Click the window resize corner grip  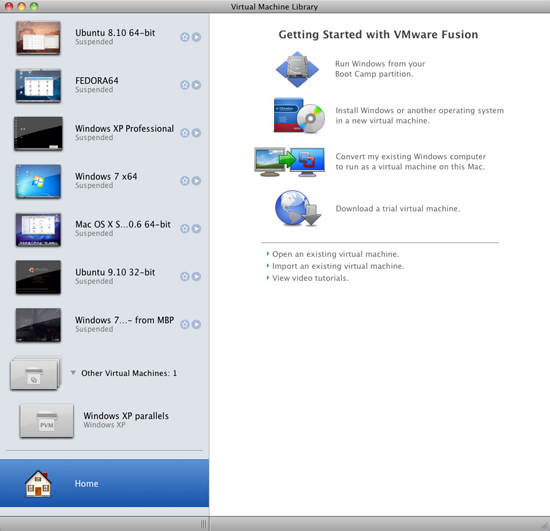pyautogui.click(x=545, y=525)
